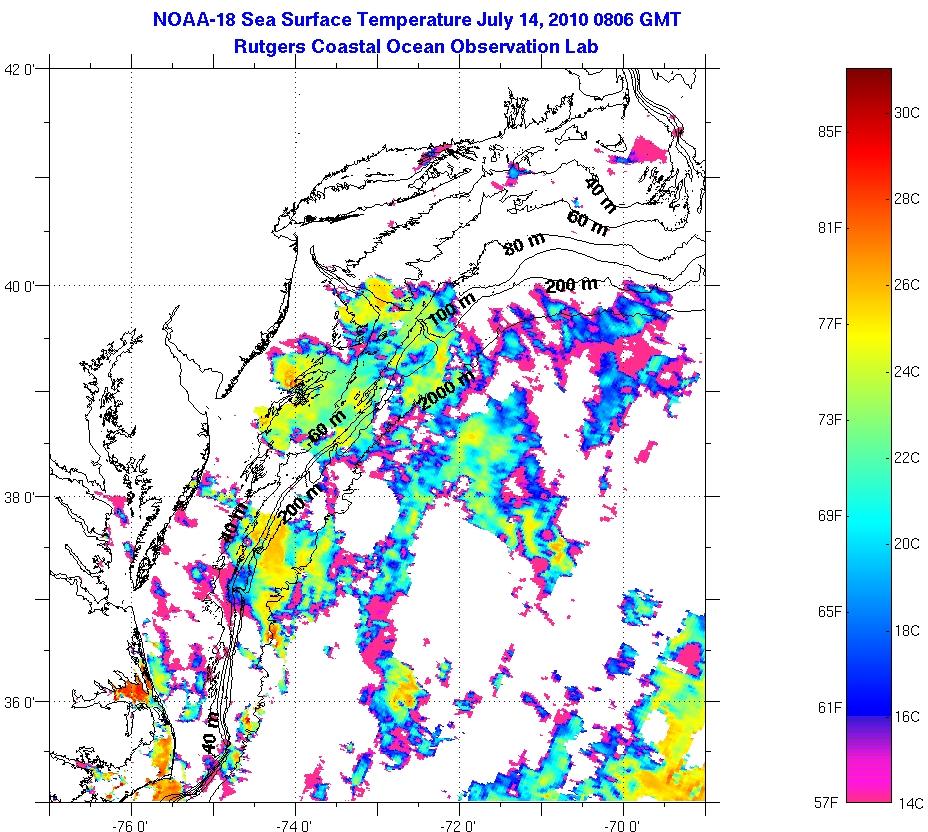The width and height of the screenshot is (928, 832).
Task: Click the '77F' colorbar label
Action: (829, 324)
